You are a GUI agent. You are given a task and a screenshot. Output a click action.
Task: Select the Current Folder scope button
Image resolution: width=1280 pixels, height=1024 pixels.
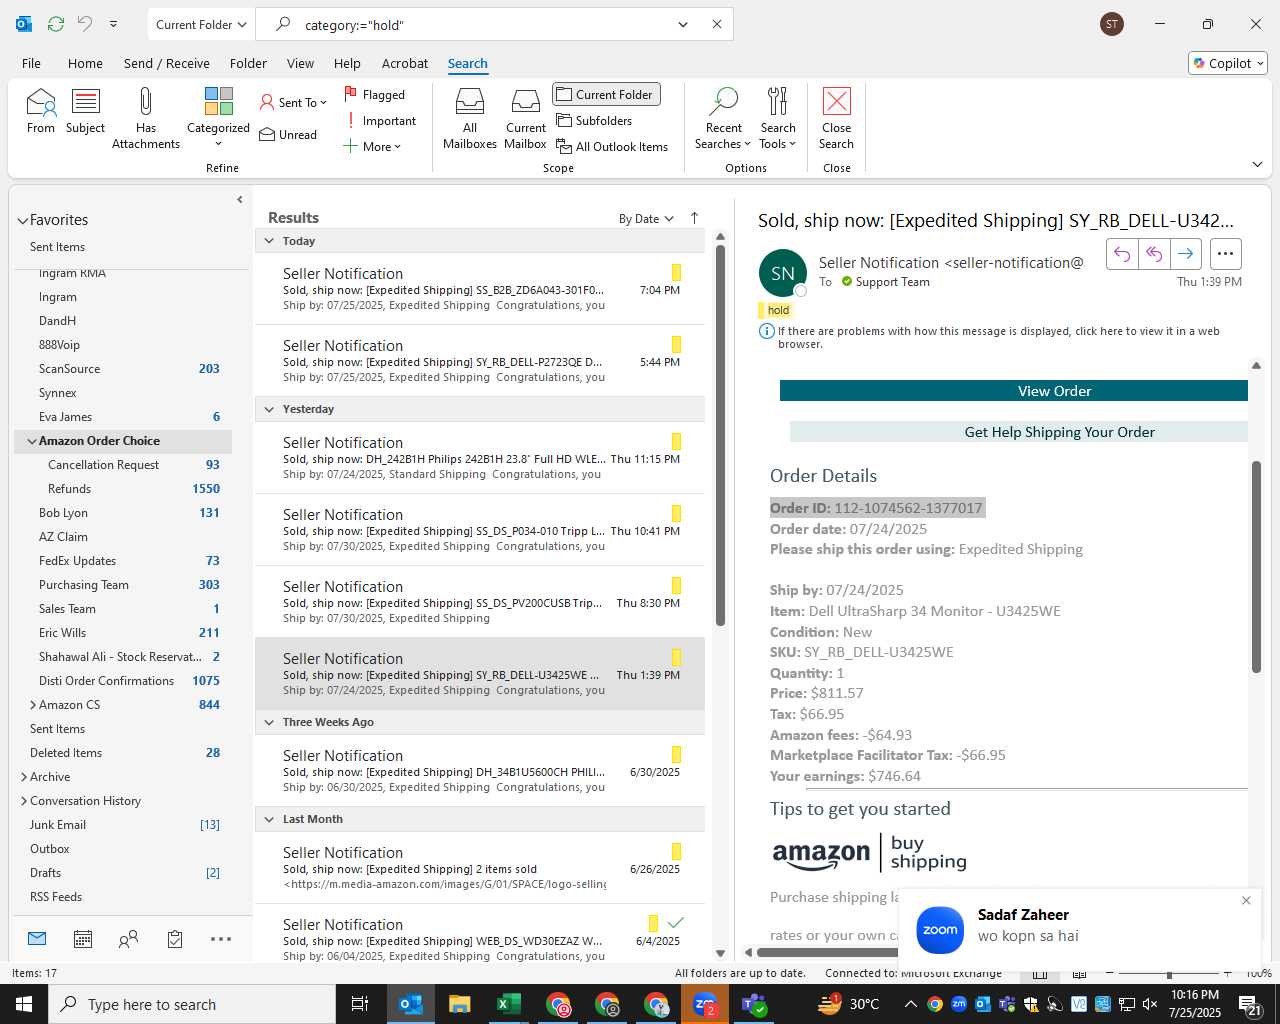606,95
